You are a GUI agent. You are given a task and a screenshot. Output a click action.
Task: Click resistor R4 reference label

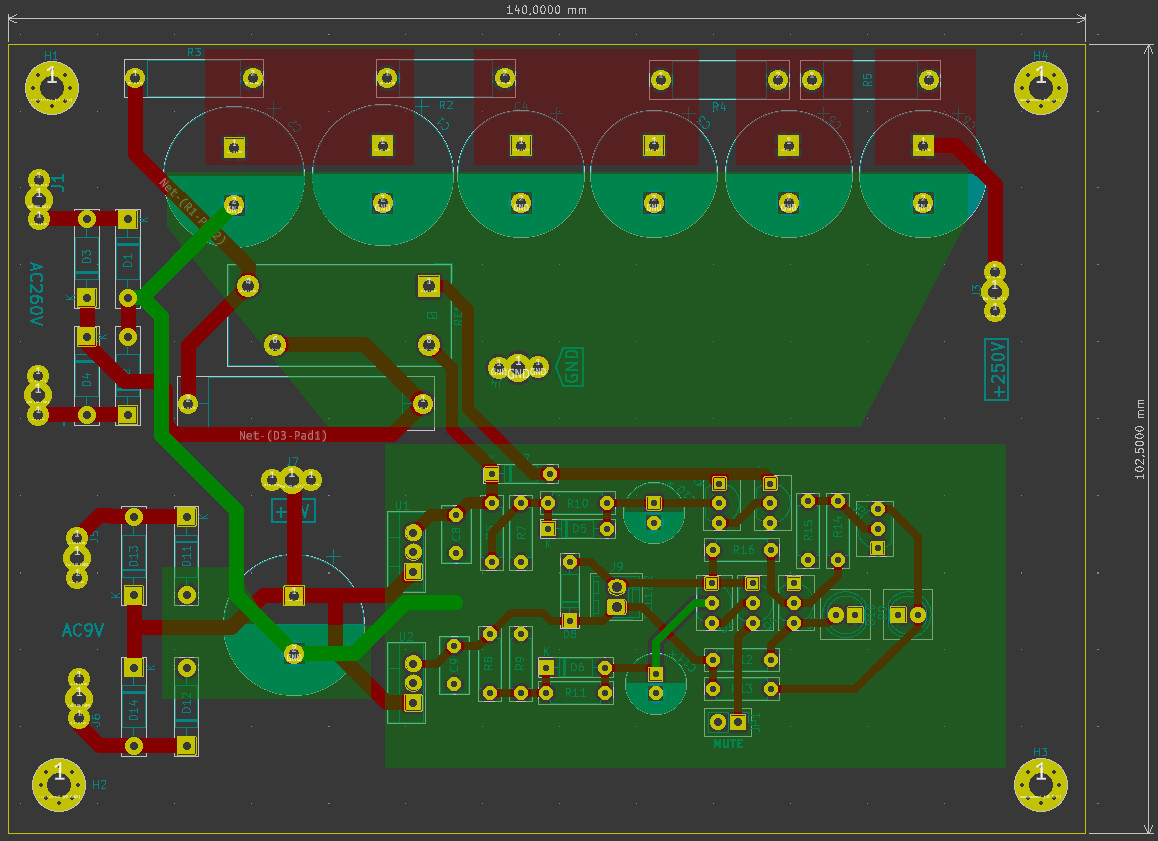(x=719, y=108)
